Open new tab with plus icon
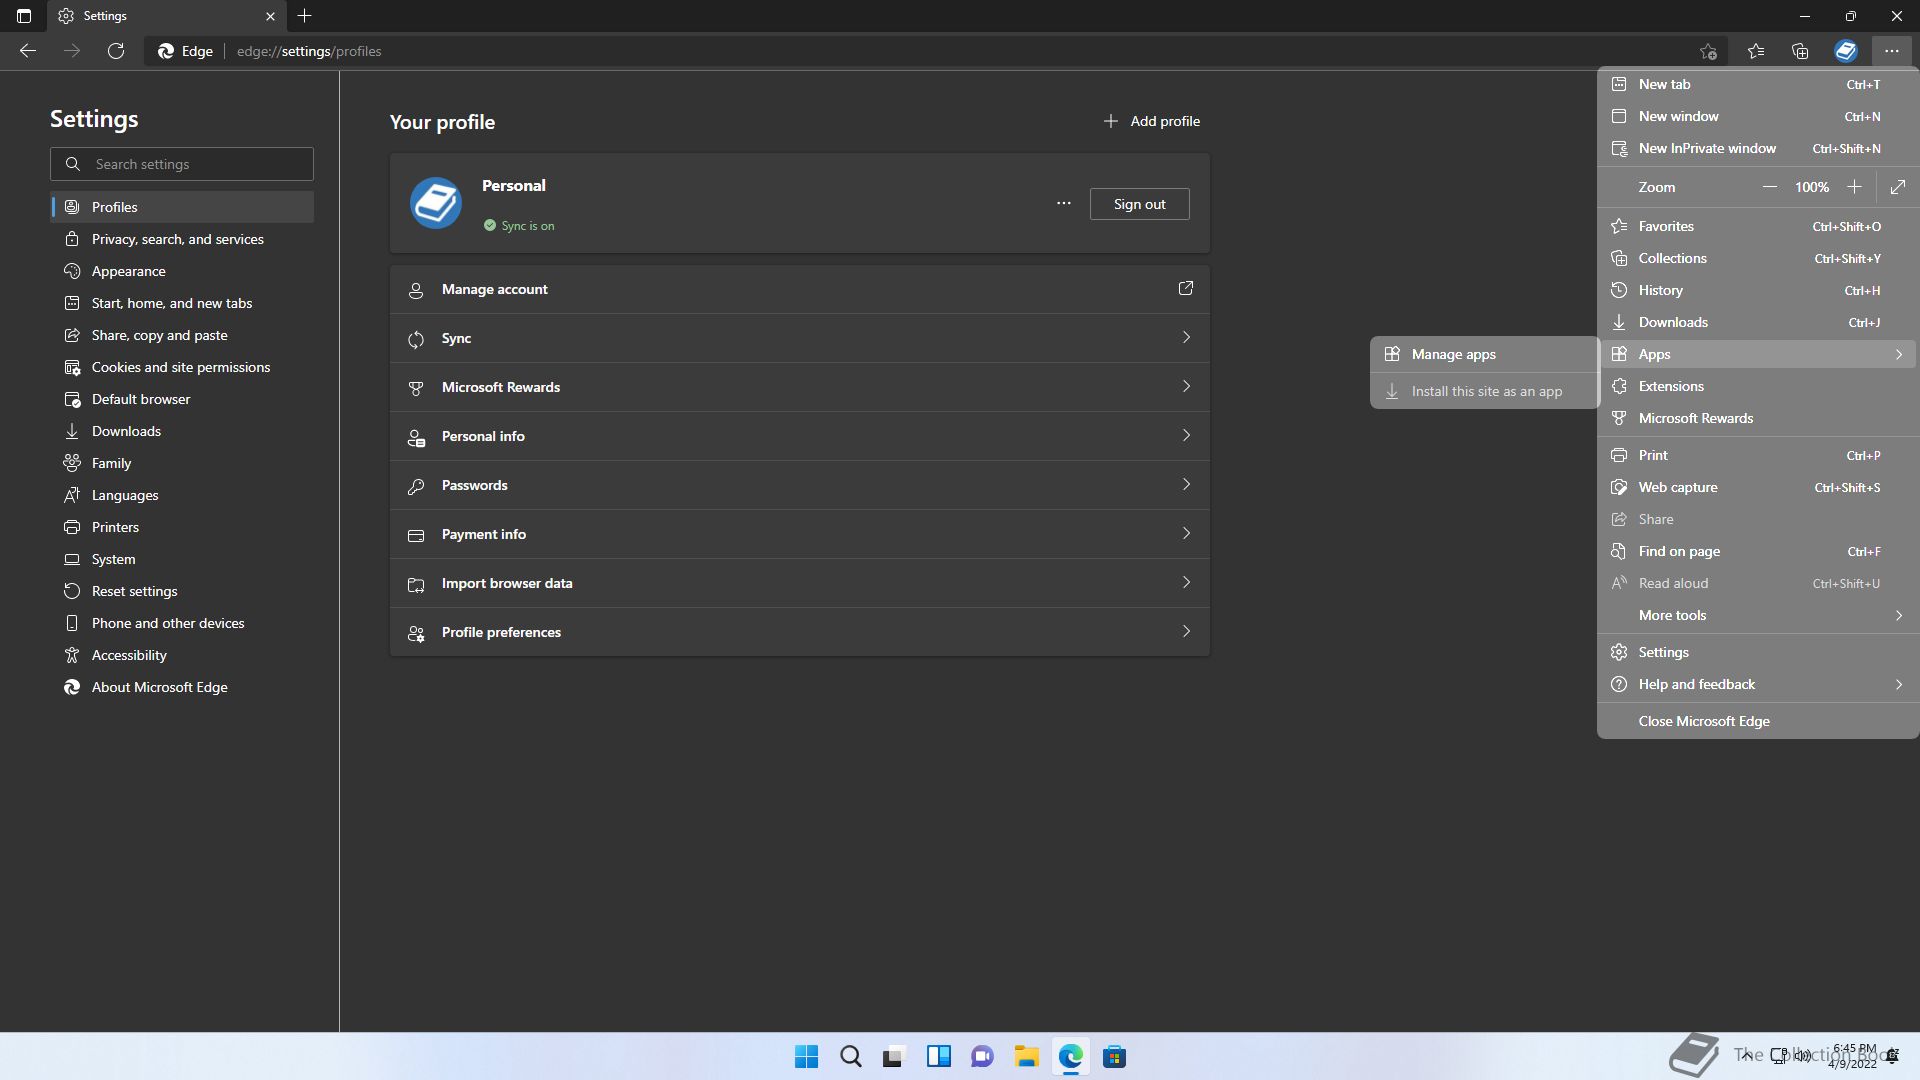Image resolution: width=1920 pixels, height=1080 pixels. (305, 16)
